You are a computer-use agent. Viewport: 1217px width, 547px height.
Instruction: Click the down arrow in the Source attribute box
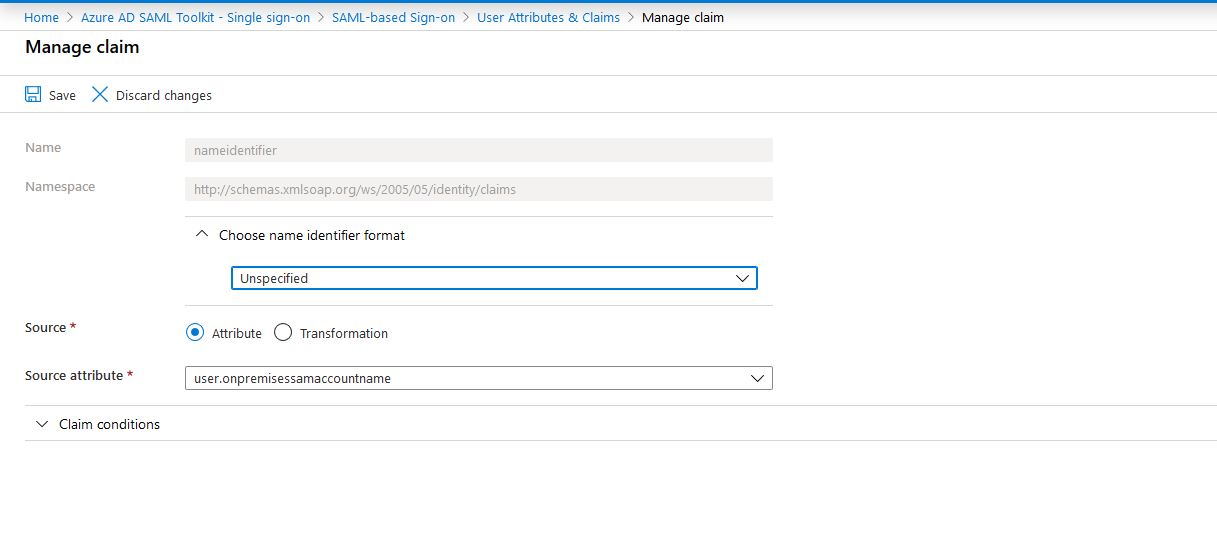757,378
